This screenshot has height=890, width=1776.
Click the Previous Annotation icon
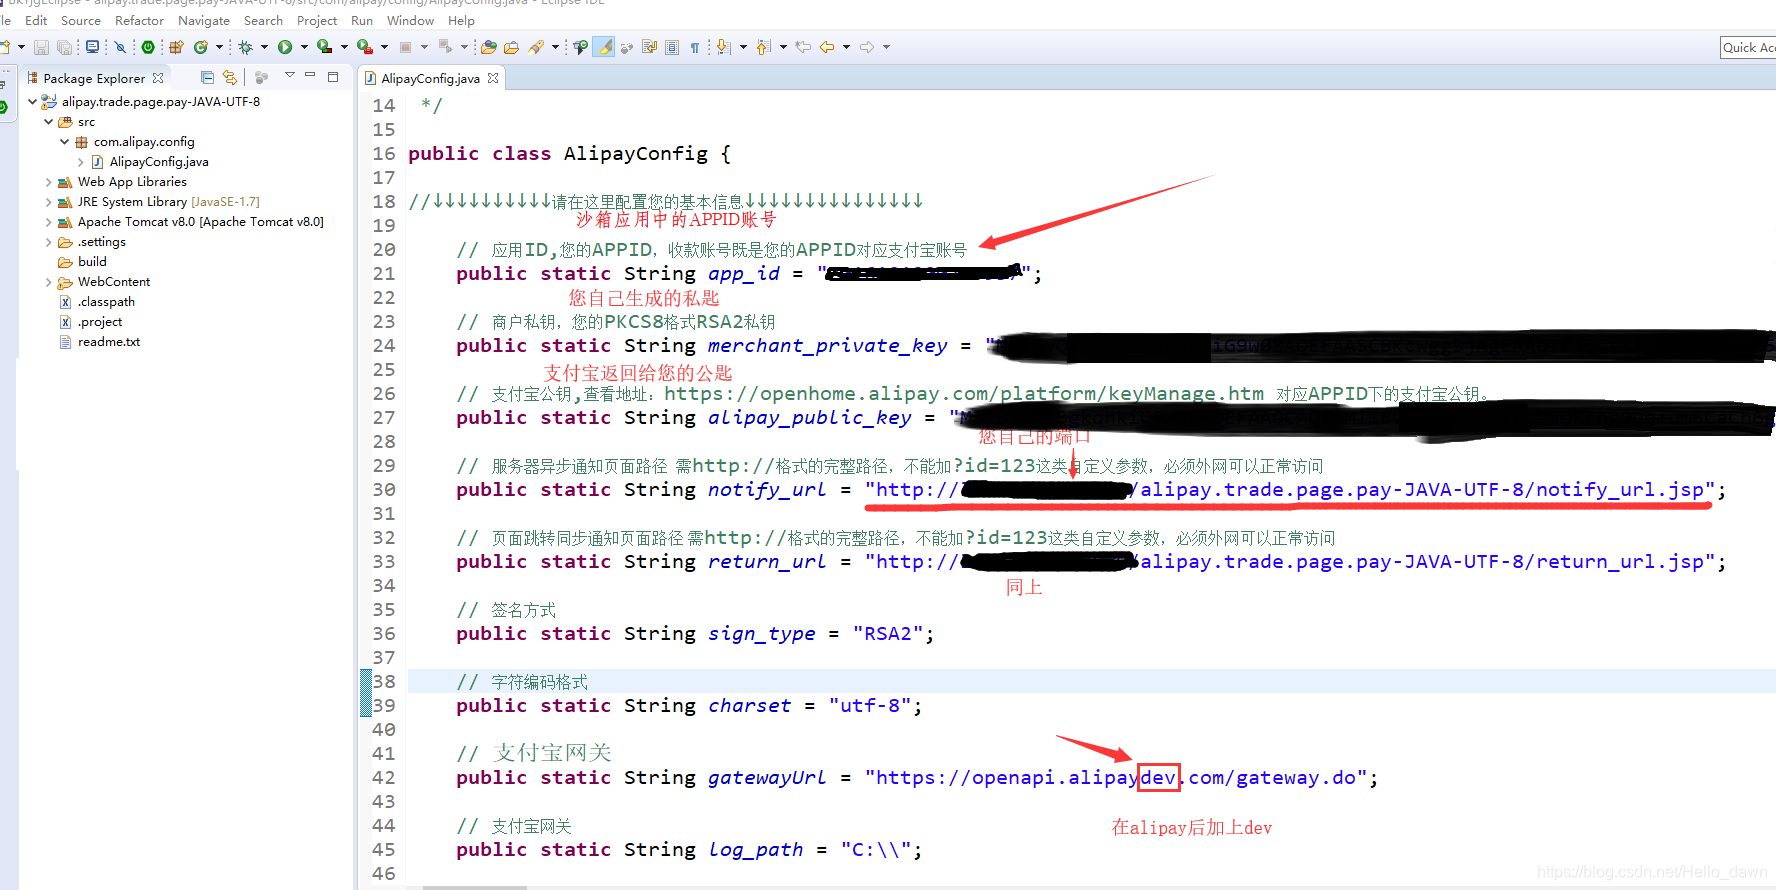coord(764,47)
